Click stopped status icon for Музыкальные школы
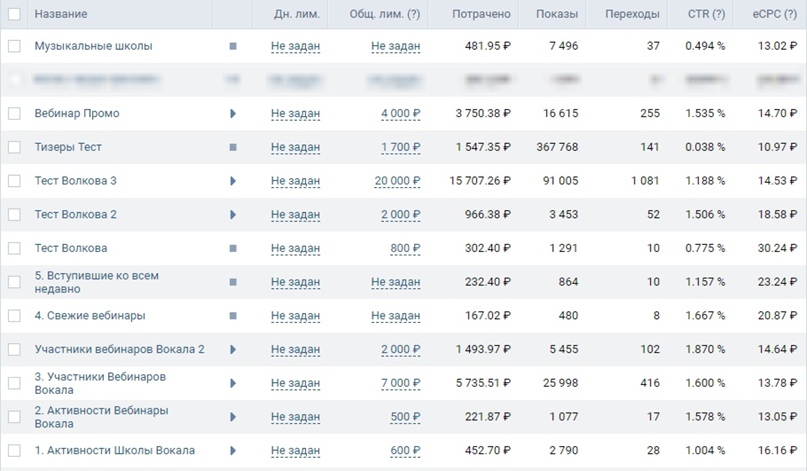This screenshot has height=471, width=807. coord(233,46)
